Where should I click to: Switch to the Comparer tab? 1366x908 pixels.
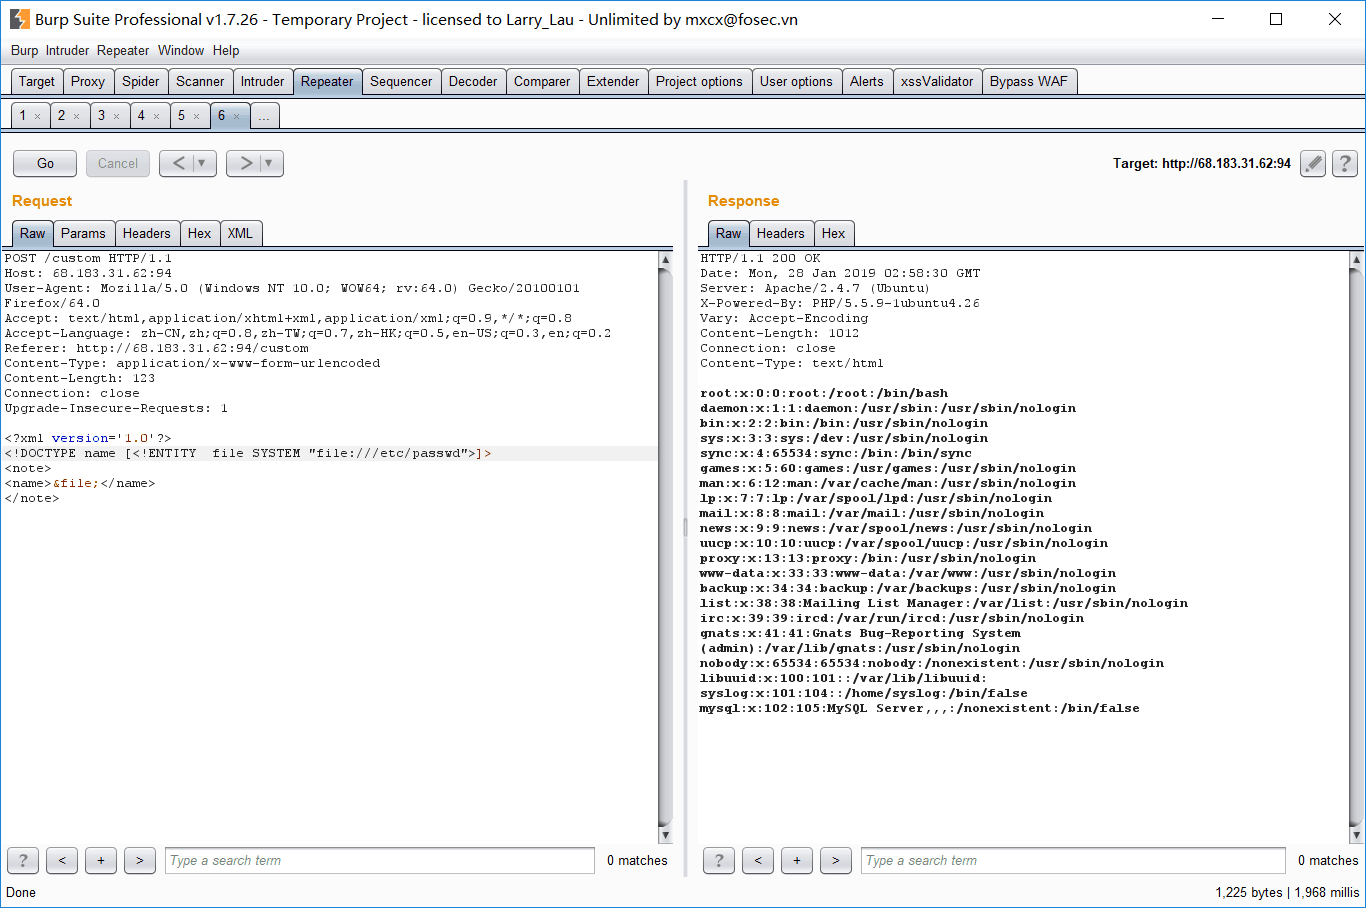coord(542,82)
